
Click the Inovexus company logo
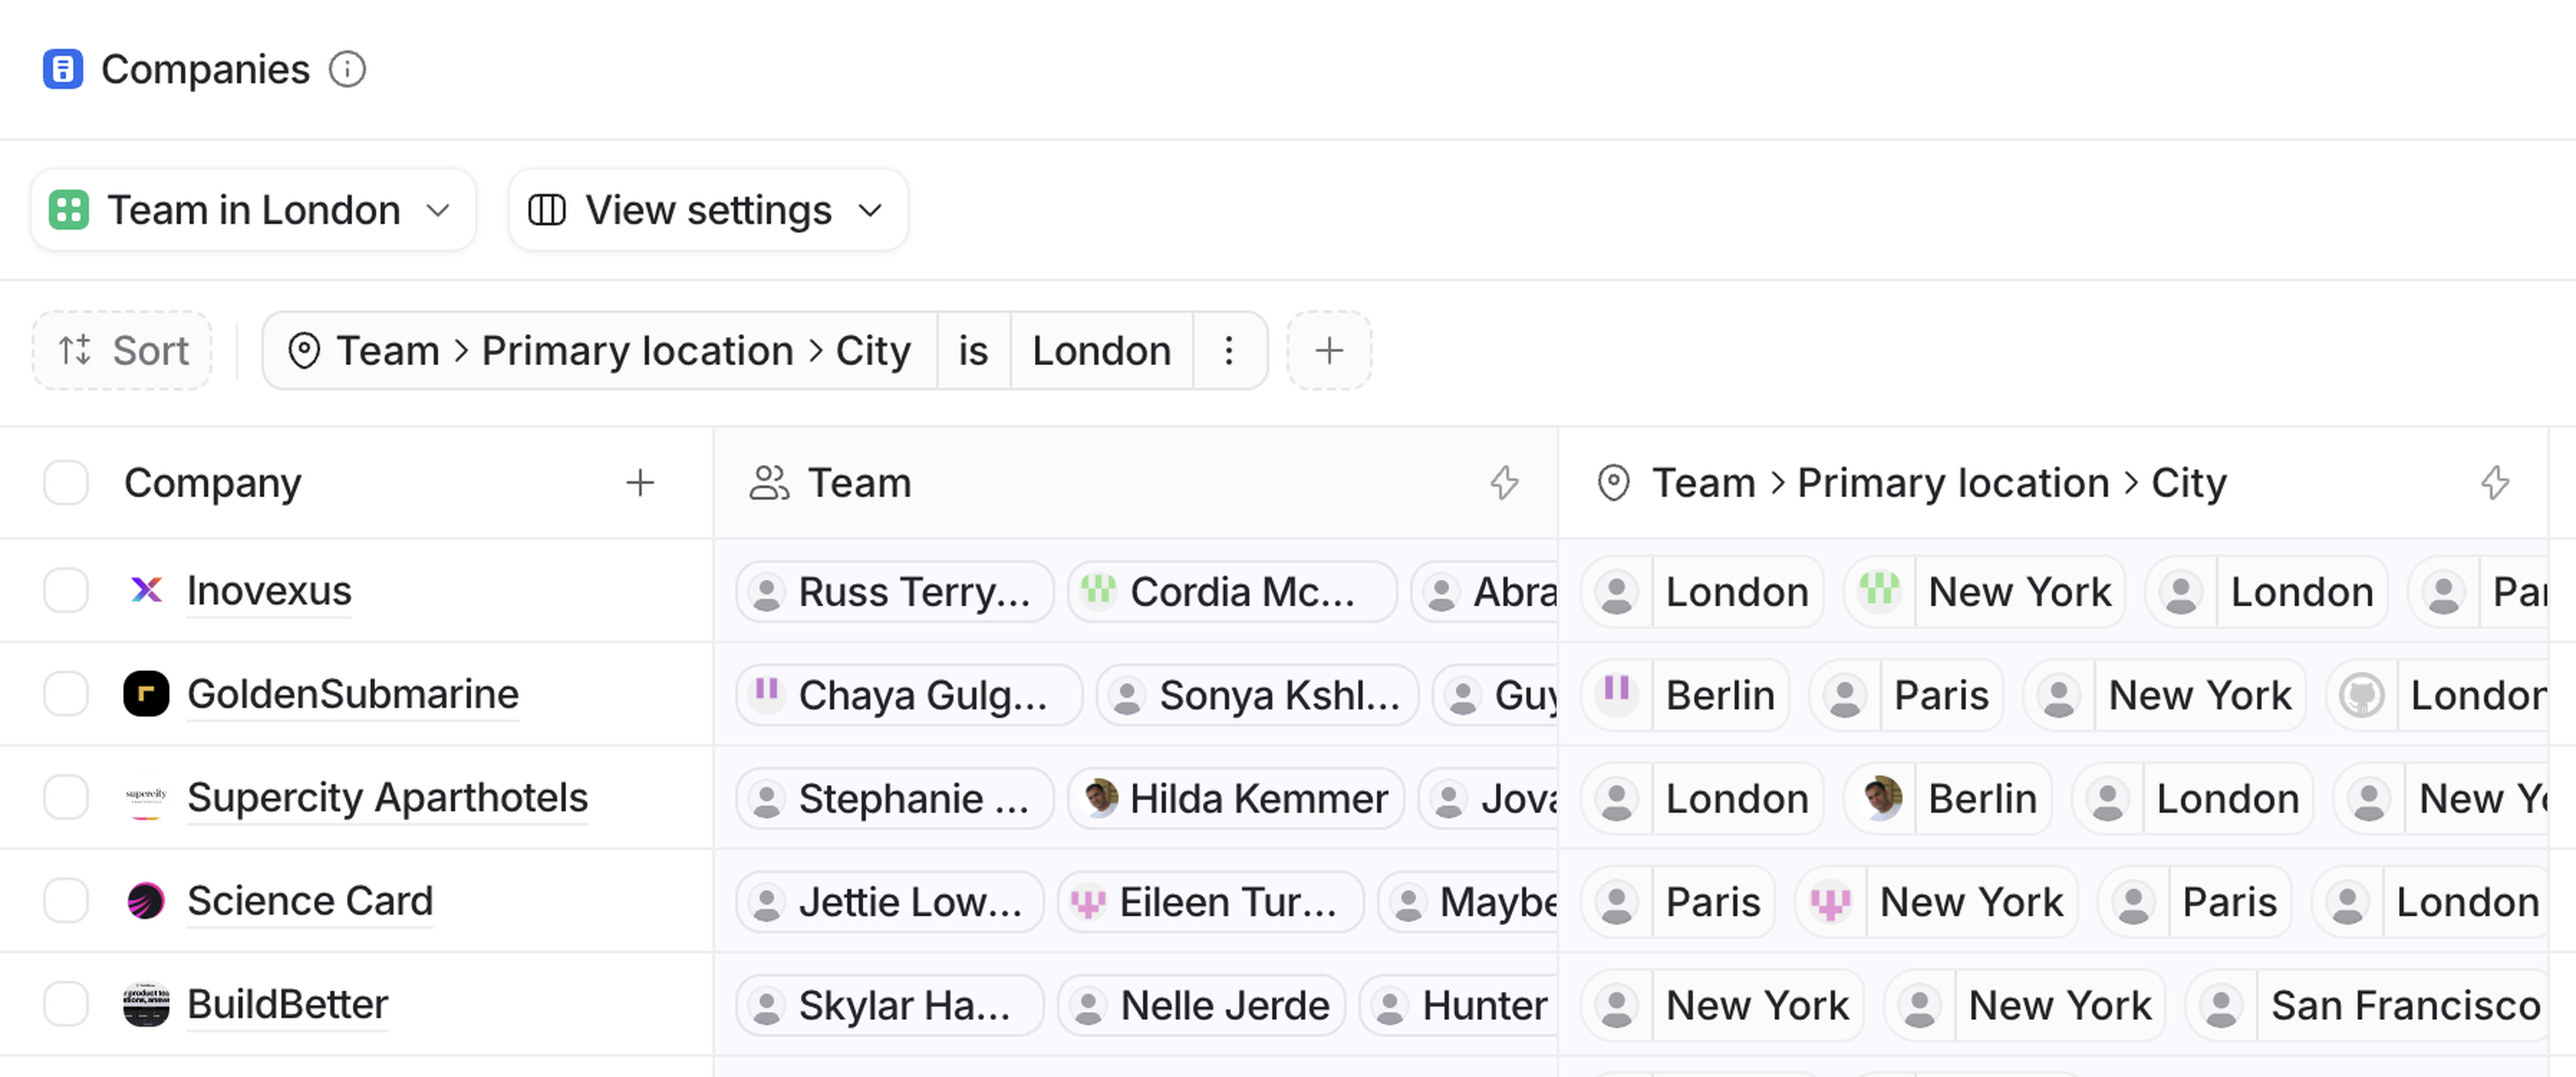click(146, 590)
